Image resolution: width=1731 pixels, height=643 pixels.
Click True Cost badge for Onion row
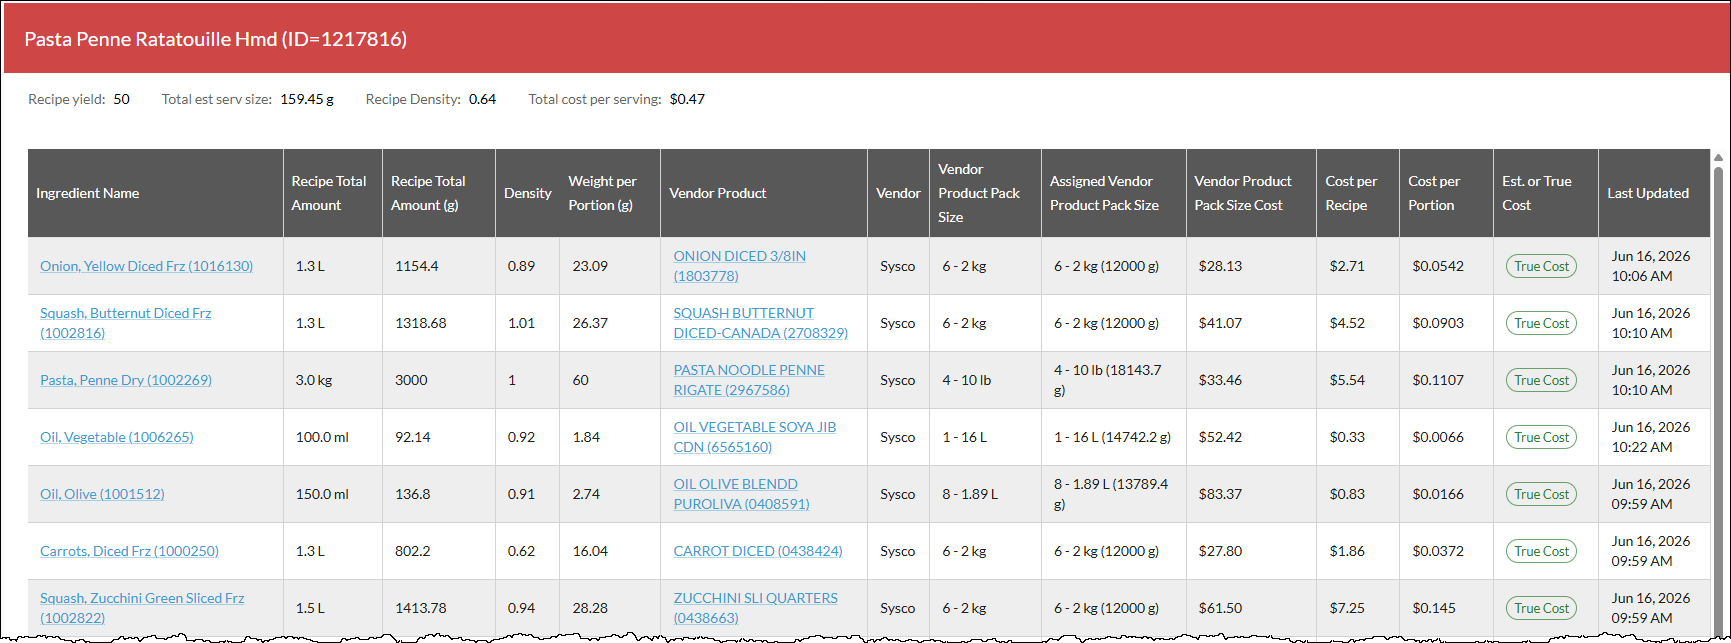point(1541,266)
